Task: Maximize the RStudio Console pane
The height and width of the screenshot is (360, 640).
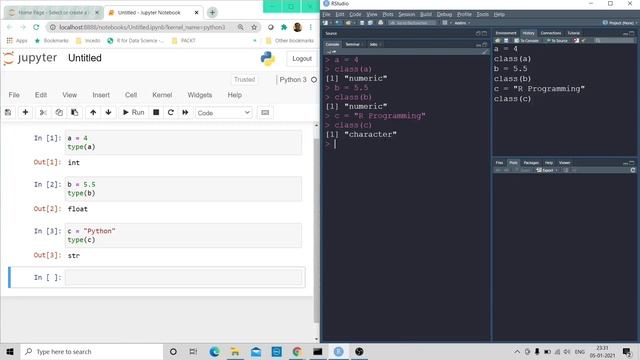Action: pos(484,44)
